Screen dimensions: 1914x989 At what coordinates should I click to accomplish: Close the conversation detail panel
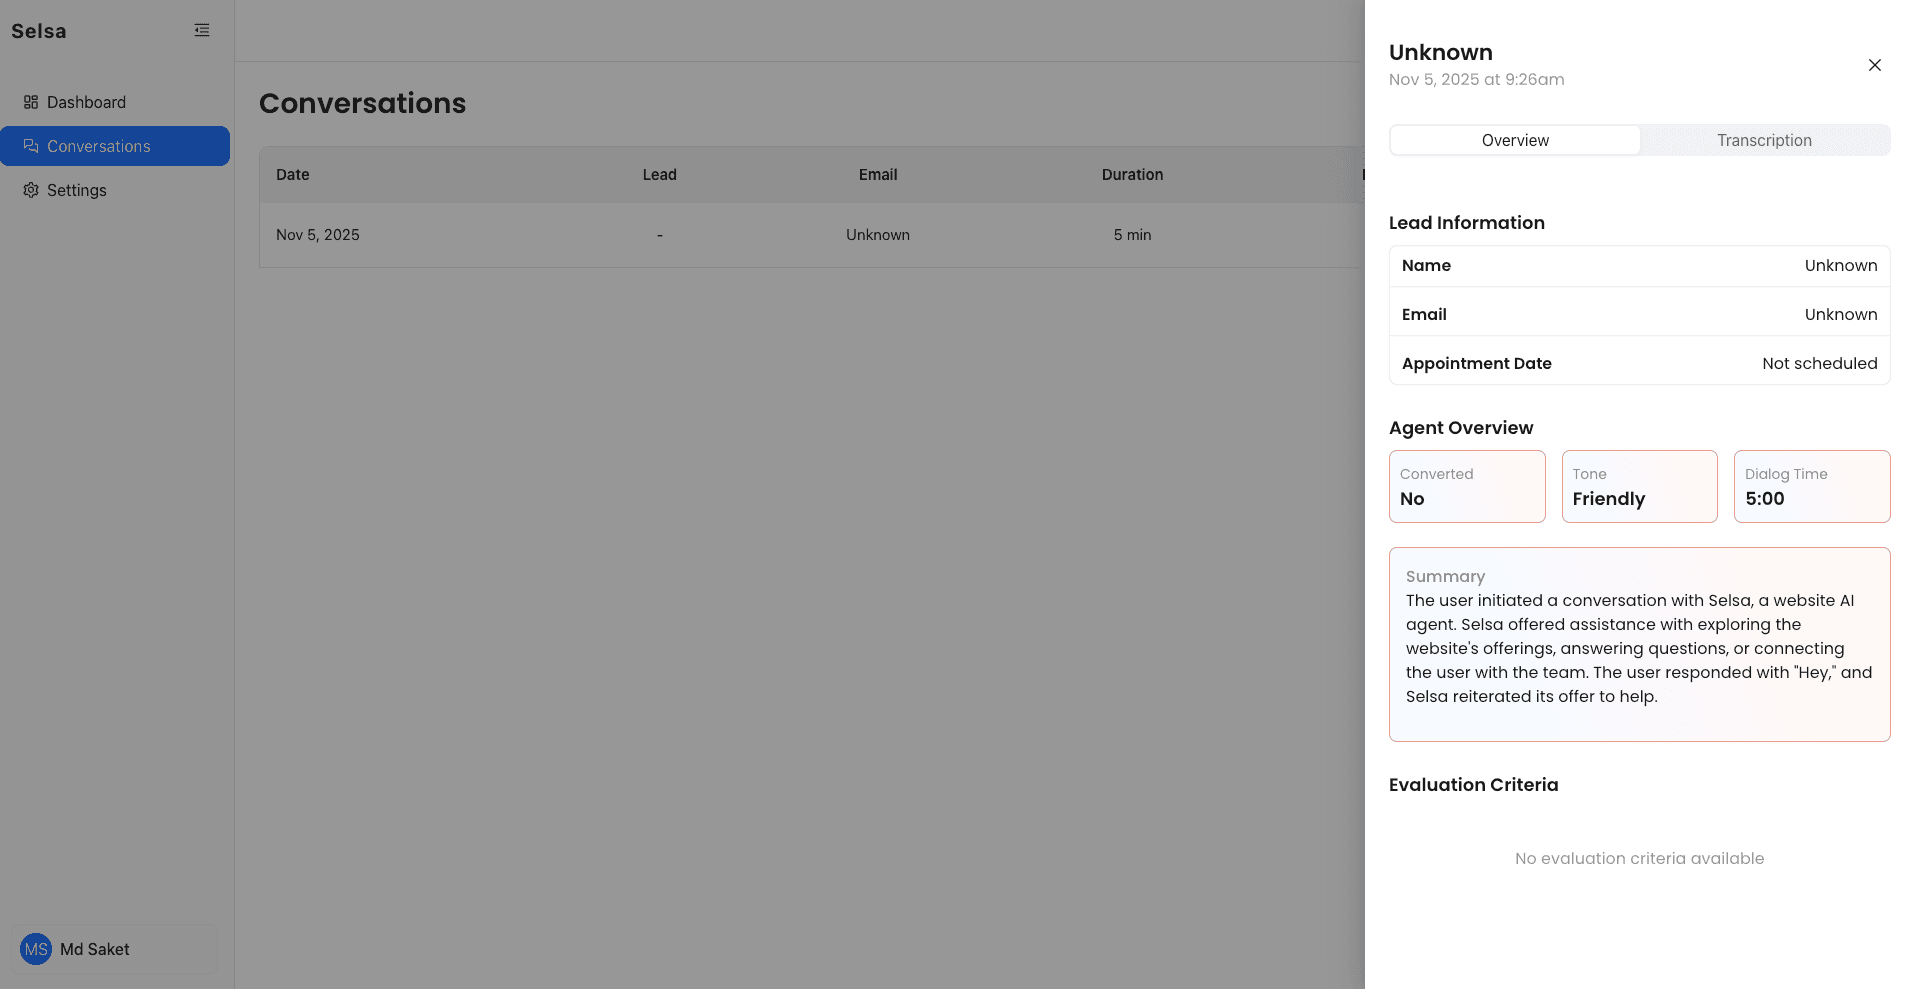(1875, 65)
